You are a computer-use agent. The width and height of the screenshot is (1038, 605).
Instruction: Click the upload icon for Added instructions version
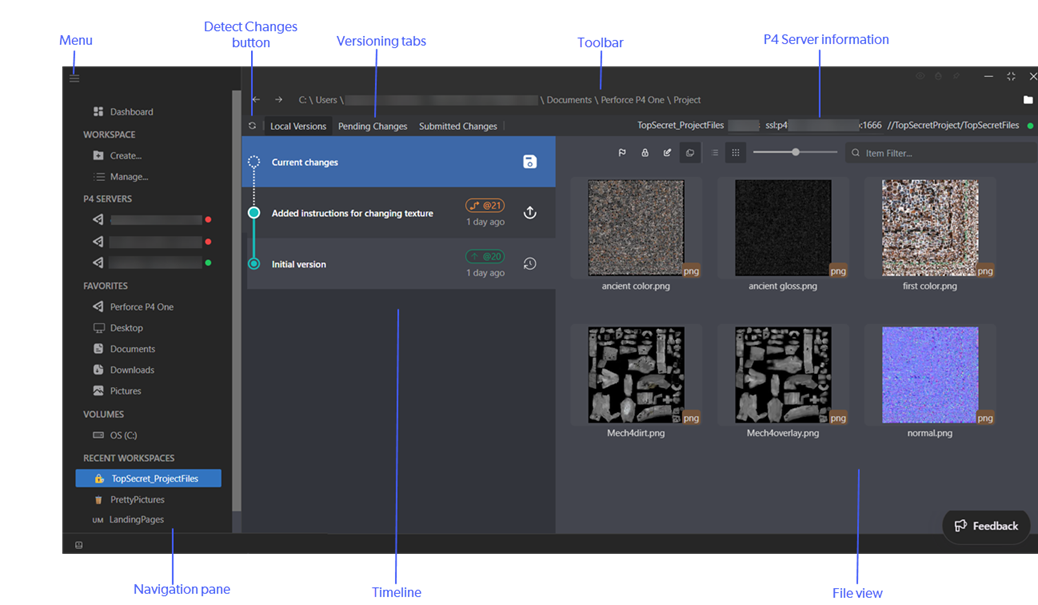(x=530, y=212)
